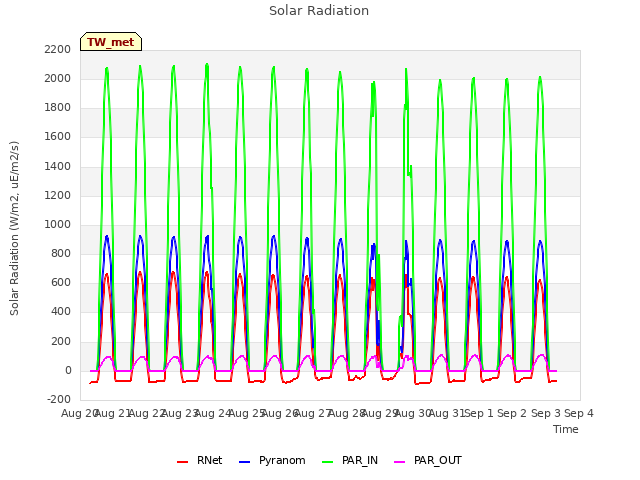Click the Aug 20 x-axis tick label
This screenshot has height=480, width=640.
point(78,413)
